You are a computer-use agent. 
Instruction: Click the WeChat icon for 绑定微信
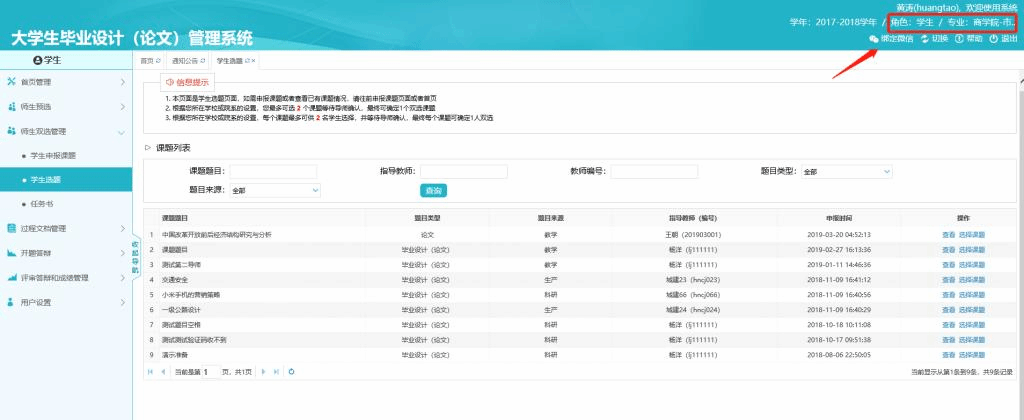pos(874,39)
